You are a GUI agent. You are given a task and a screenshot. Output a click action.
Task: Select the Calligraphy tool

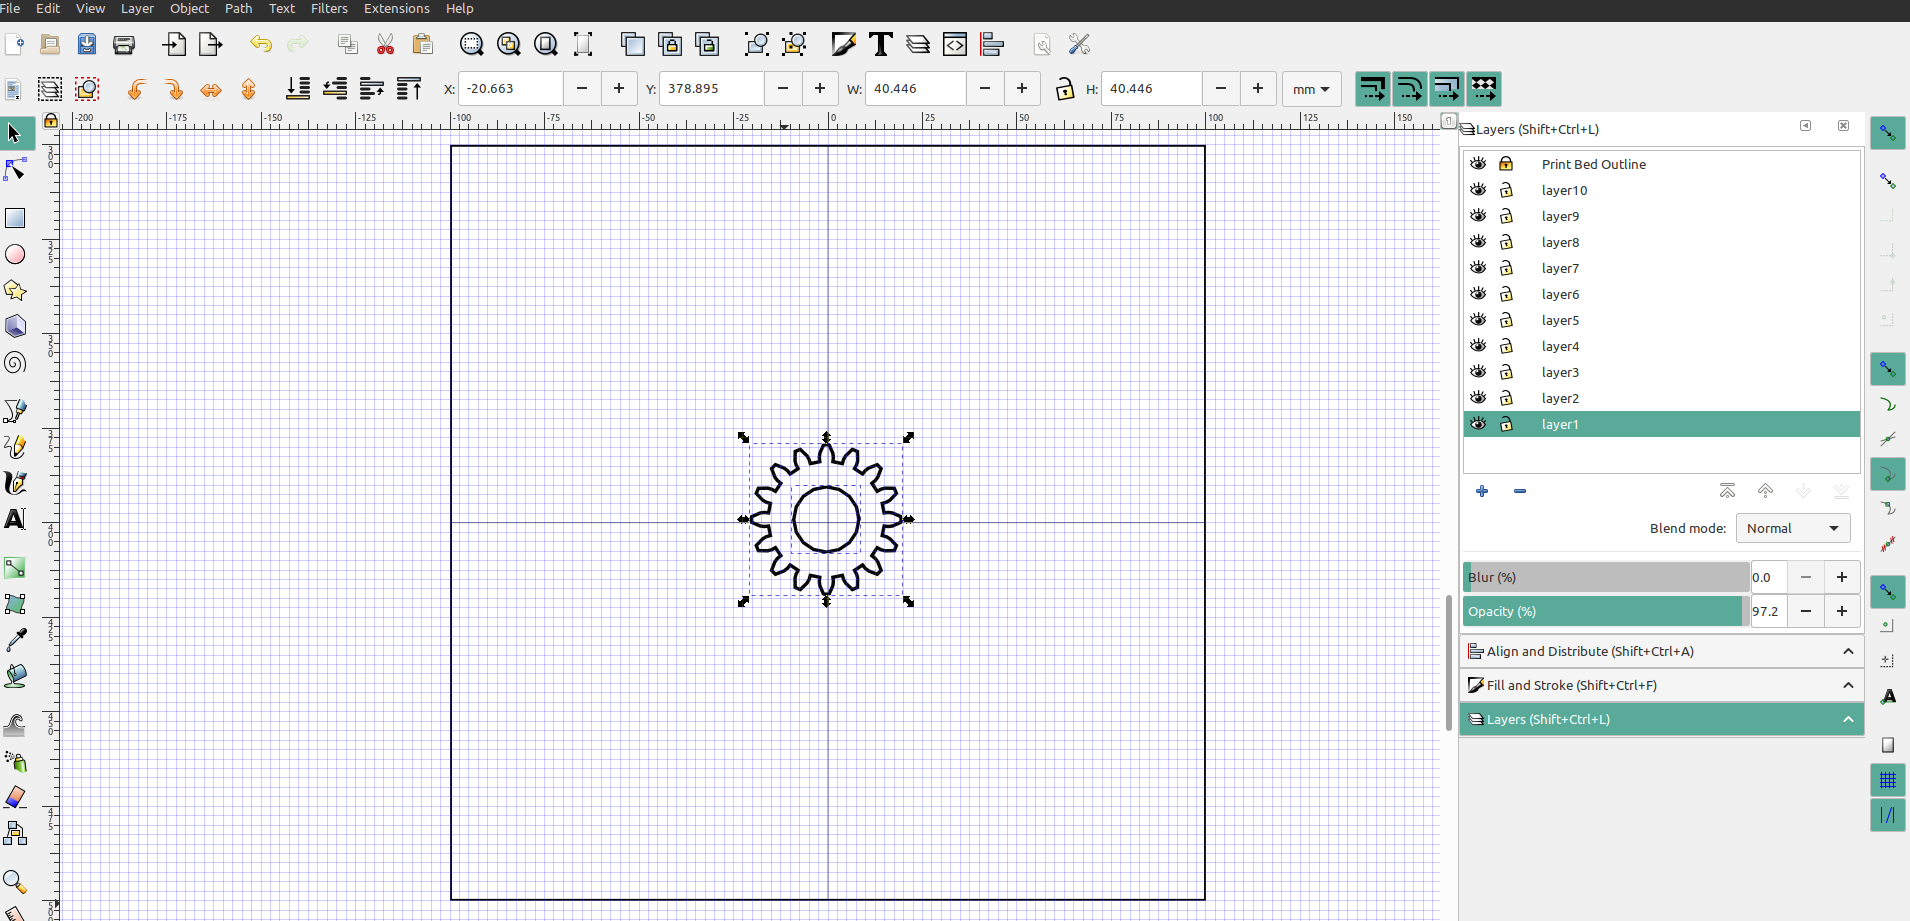(x=15, y=483)
